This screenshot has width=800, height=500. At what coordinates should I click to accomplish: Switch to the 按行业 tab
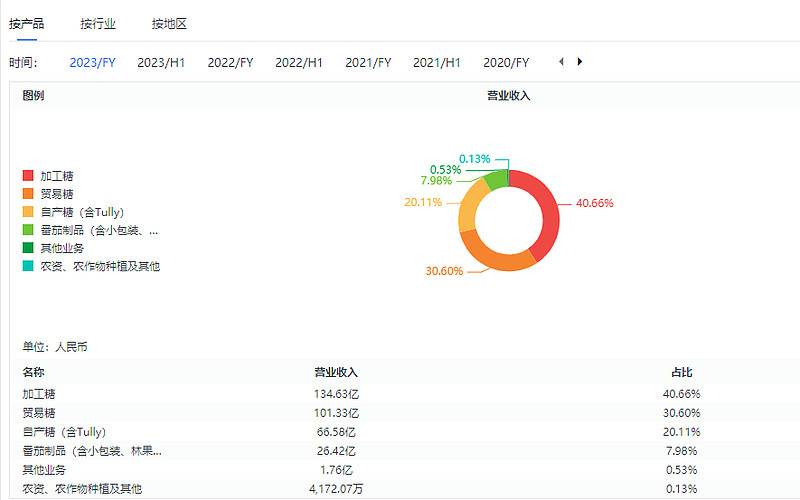point(98,24)
